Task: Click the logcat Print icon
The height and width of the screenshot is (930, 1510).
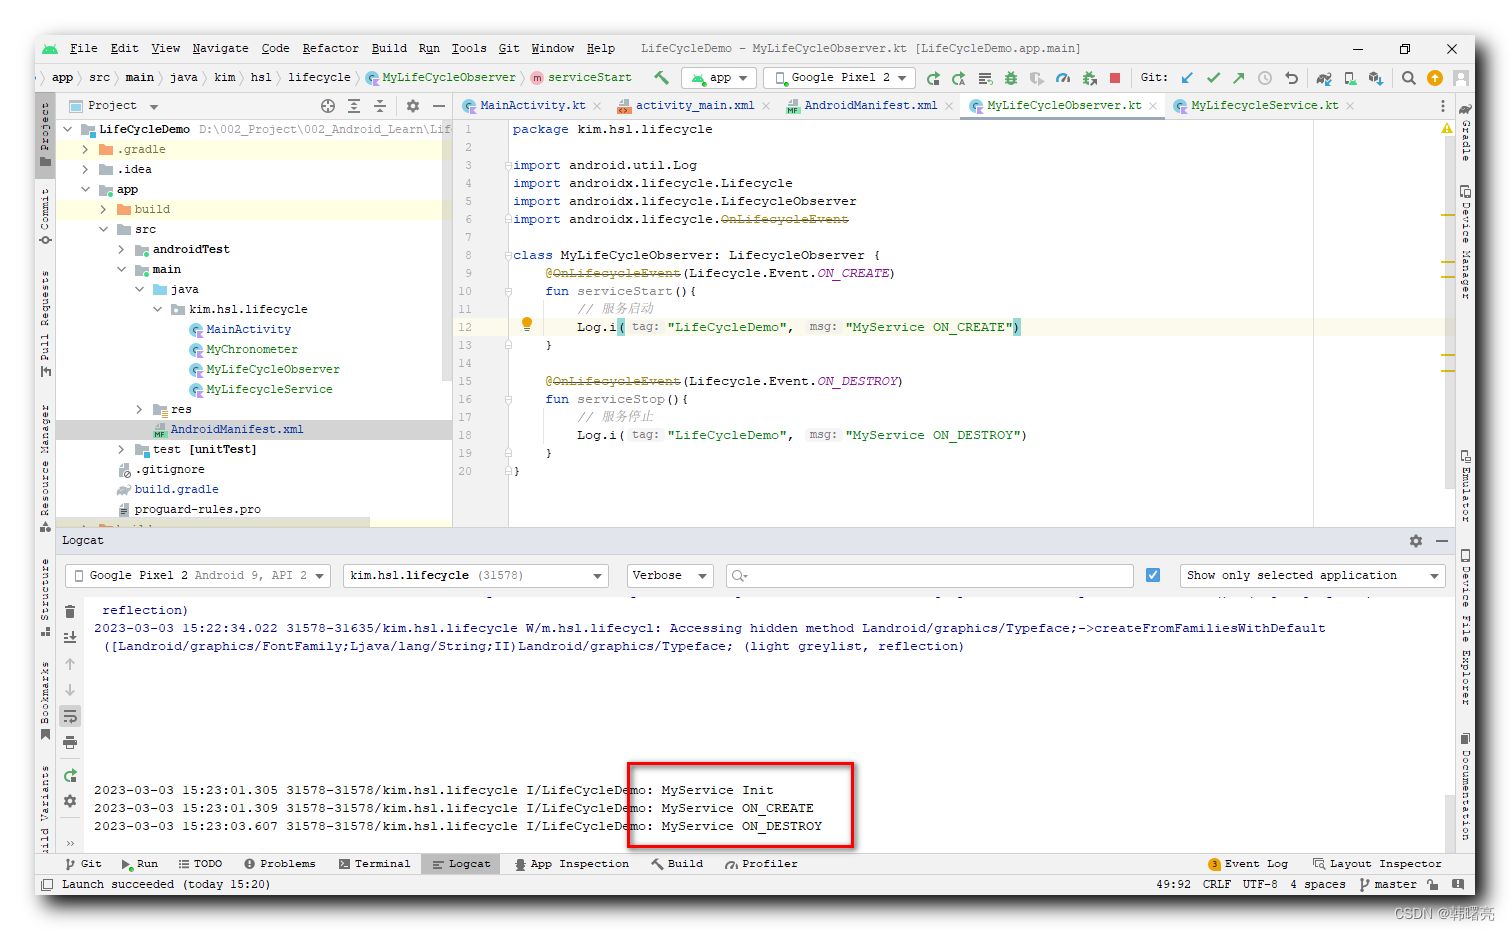Action: click(70, 742)
